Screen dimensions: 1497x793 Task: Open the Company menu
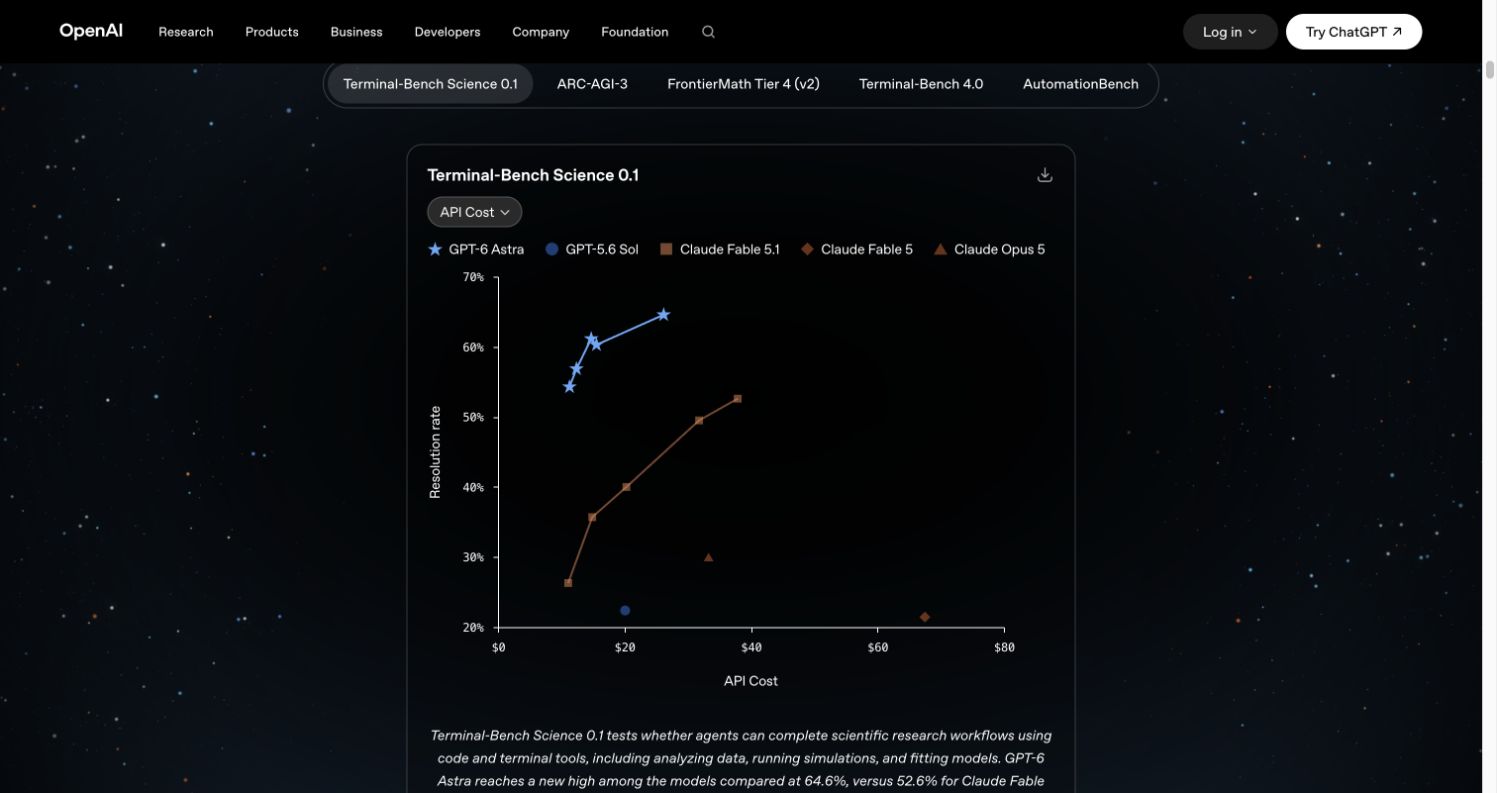pos(541,32)
